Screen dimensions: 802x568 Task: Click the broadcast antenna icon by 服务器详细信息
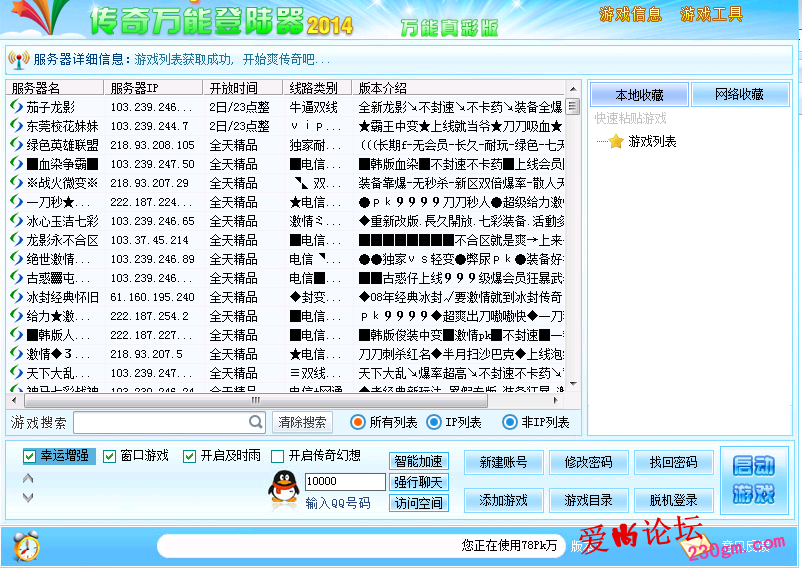18,60
